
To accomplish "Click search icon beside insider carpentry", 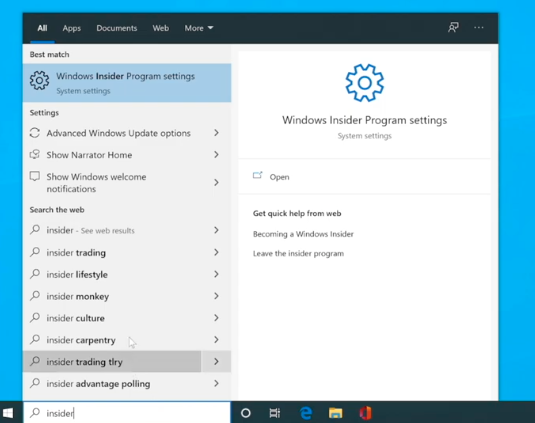I will [x=35, y=339].
